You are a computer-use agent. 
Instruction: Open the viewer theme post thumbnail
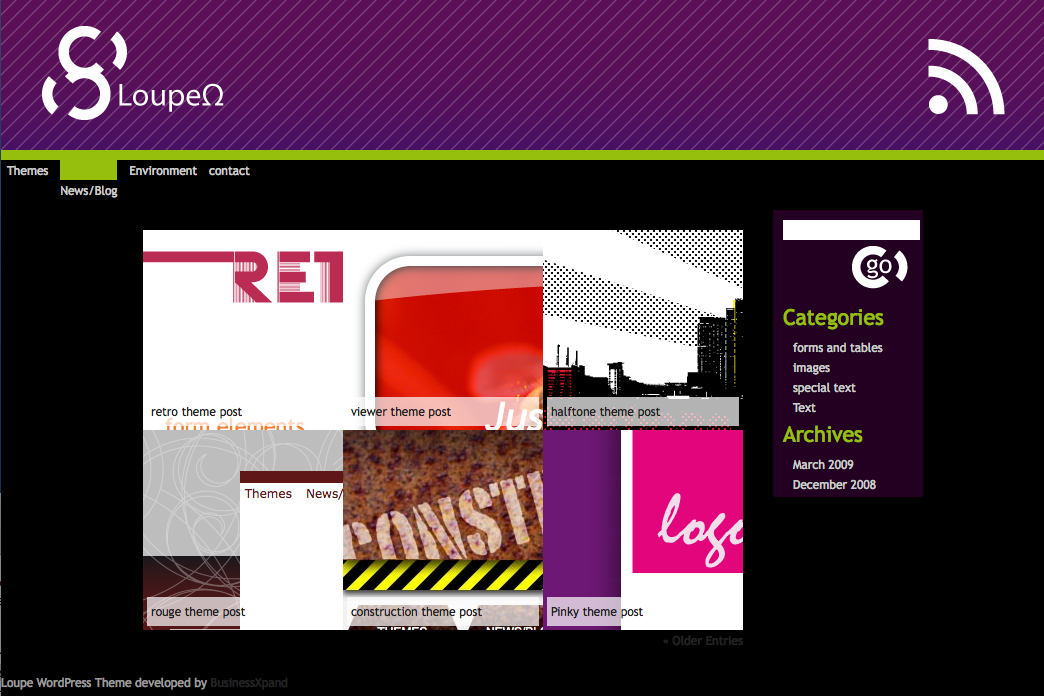(x=443, y=330)
